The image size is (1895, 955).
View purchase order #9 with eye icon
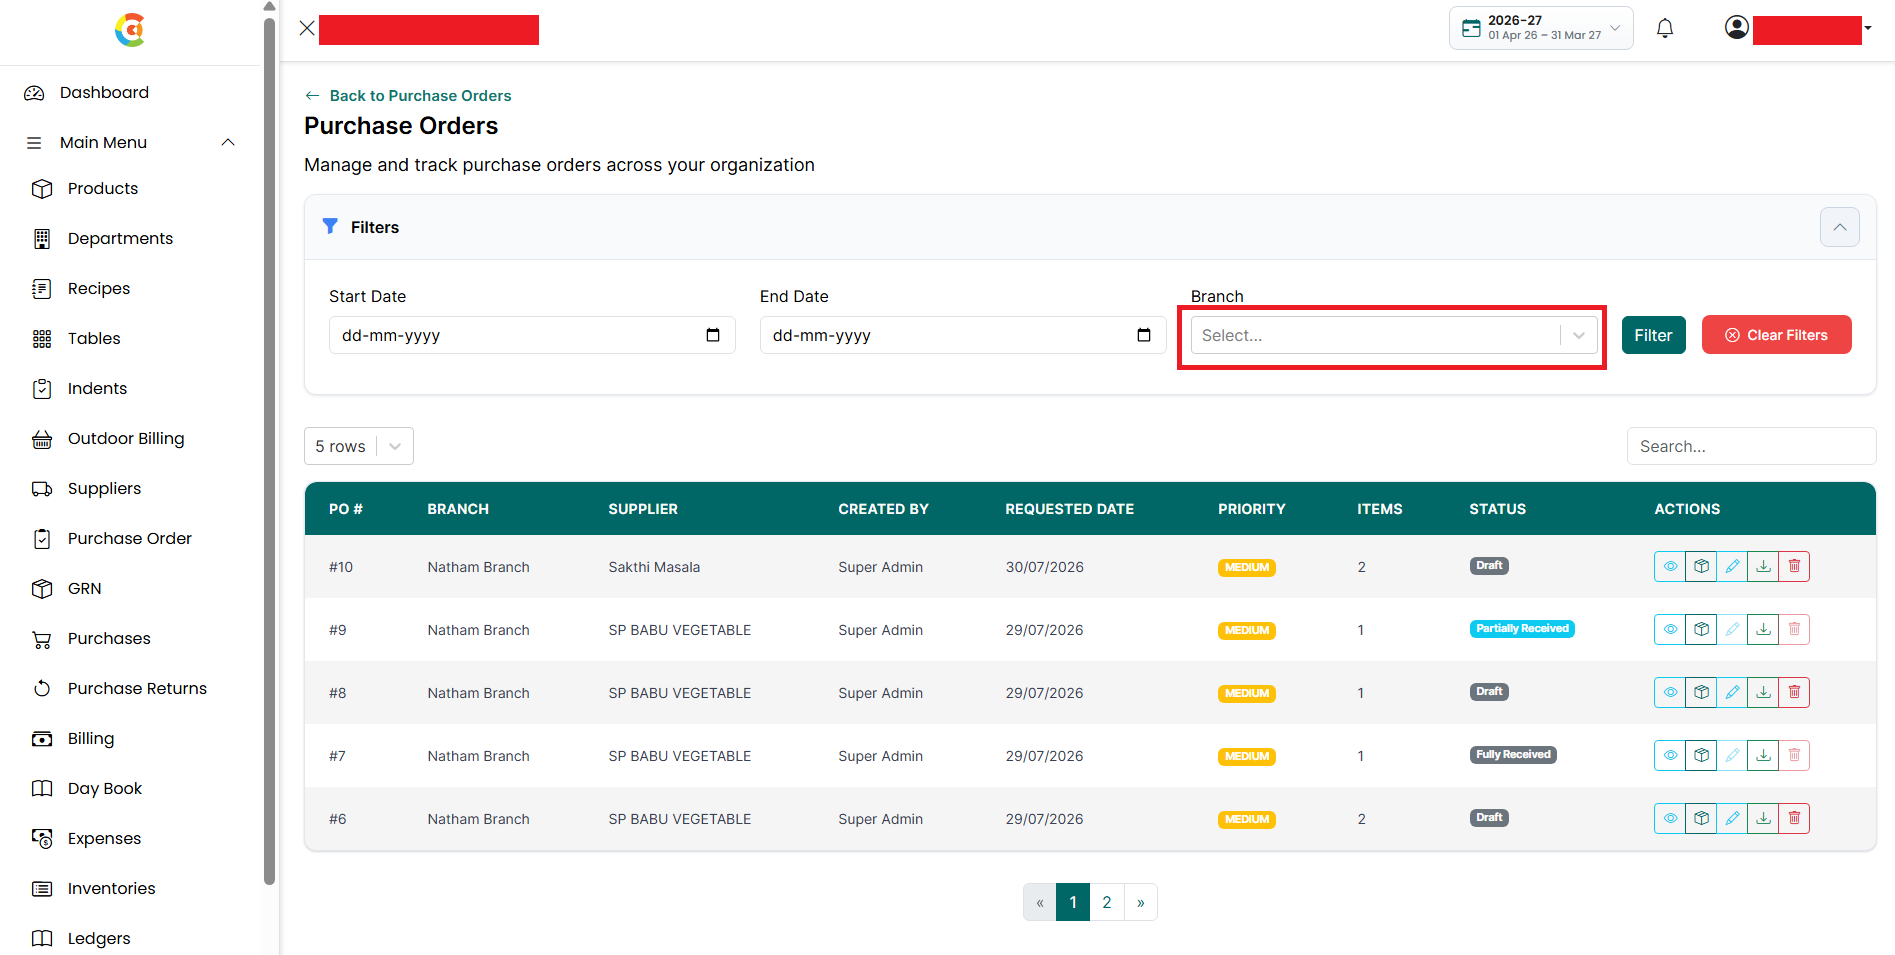point(1670,630)
